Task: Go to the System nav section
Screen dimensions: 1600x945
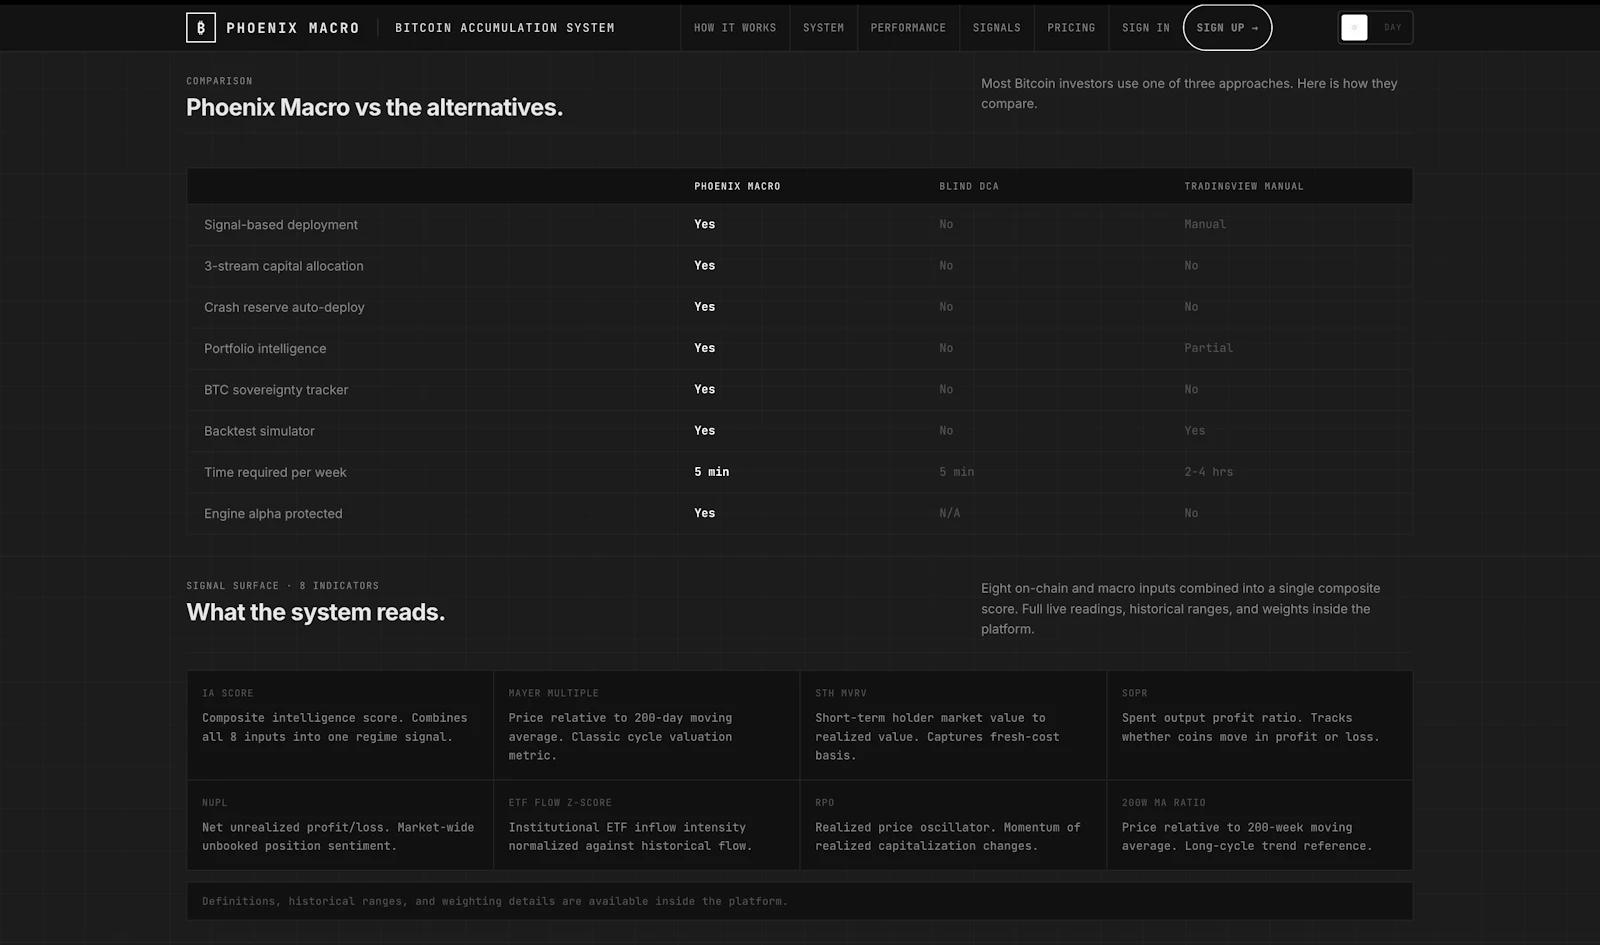Action: click(x=823, y=28)
